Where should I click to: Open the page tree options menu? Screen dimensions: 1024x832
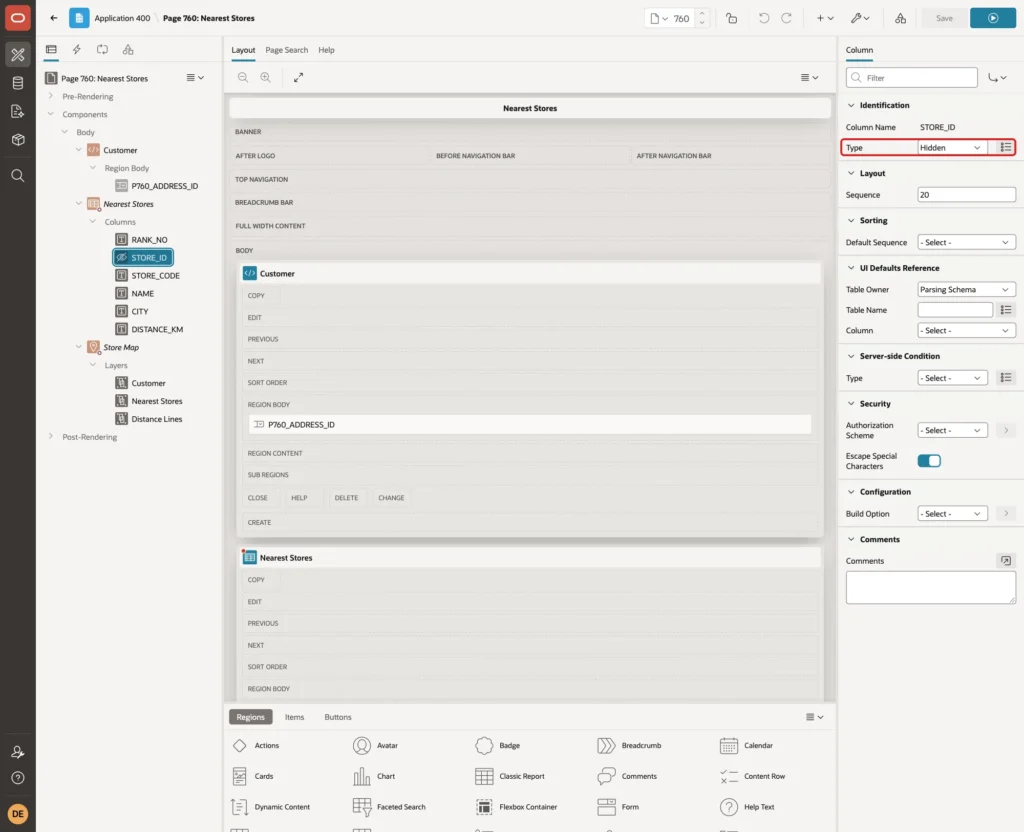pos(195,78)
